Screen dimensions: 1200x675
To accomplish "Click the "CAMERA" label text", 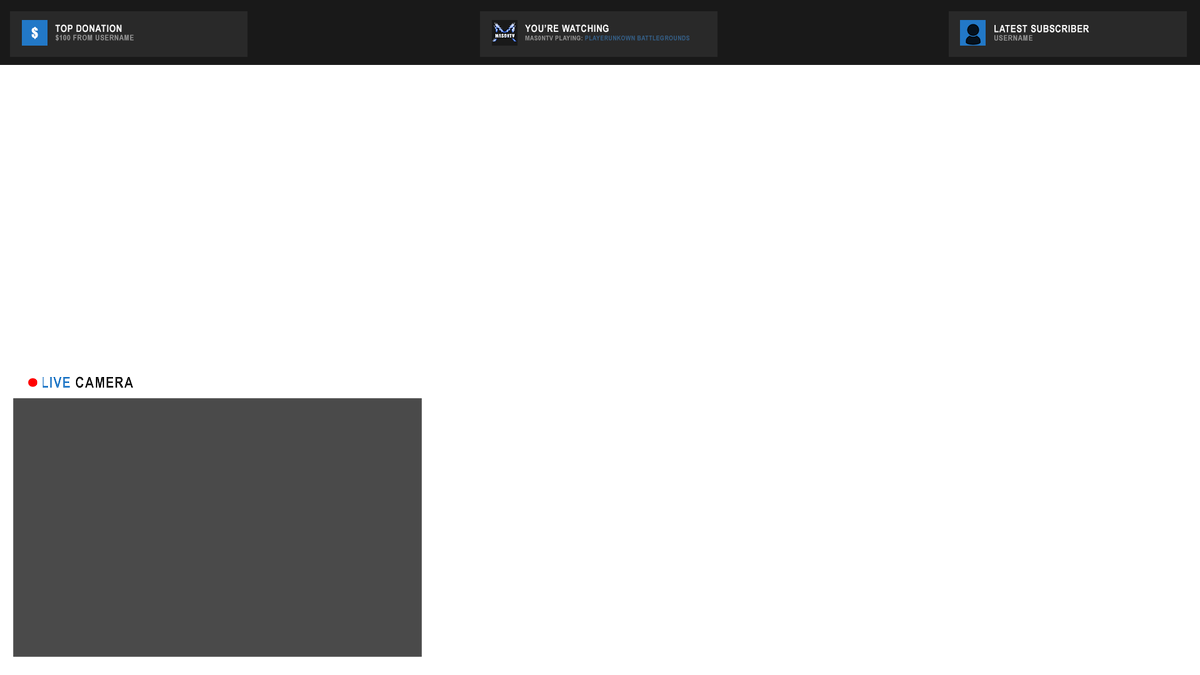I will (x=104, y=383).
